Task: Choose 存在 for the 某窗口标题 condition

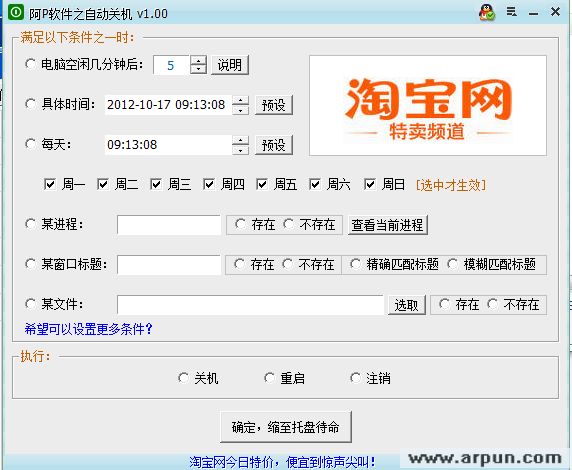Action: click(x=254, y=264)
